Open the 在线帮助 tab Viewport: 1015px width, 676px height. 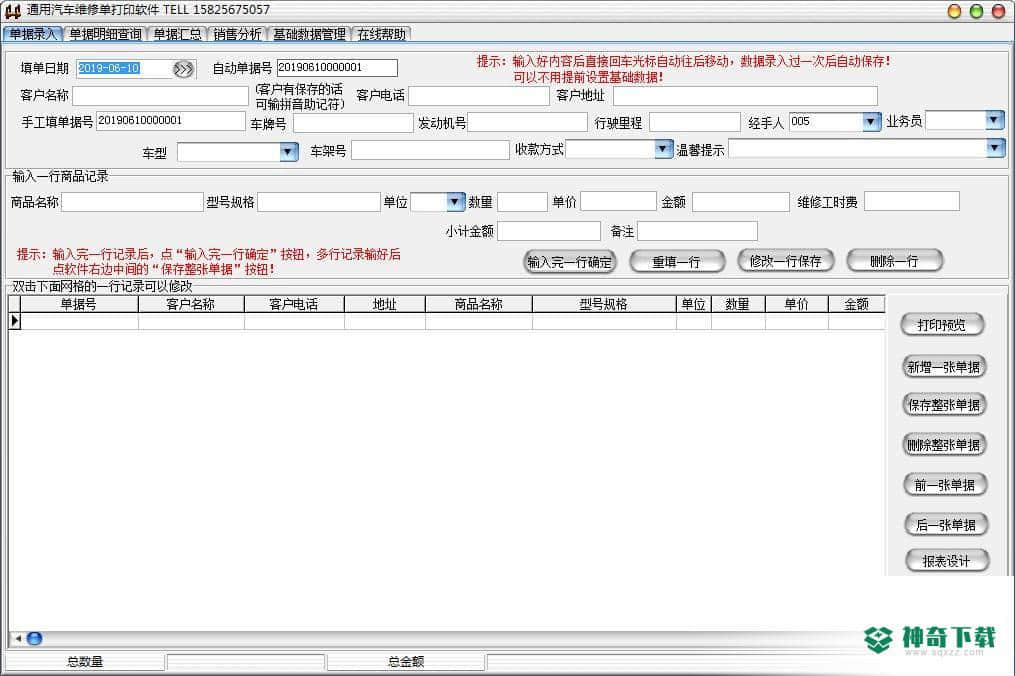(381, 34)
